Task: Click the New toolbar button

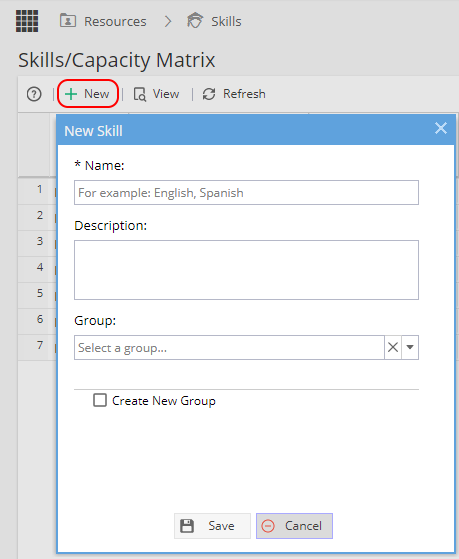Action: click(88, 94)
